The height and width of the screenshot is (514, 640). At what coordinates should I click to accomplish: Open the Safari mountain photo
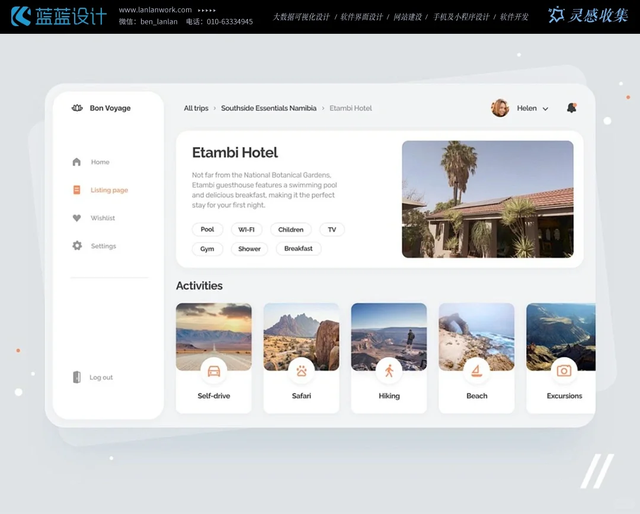point(301,336)
